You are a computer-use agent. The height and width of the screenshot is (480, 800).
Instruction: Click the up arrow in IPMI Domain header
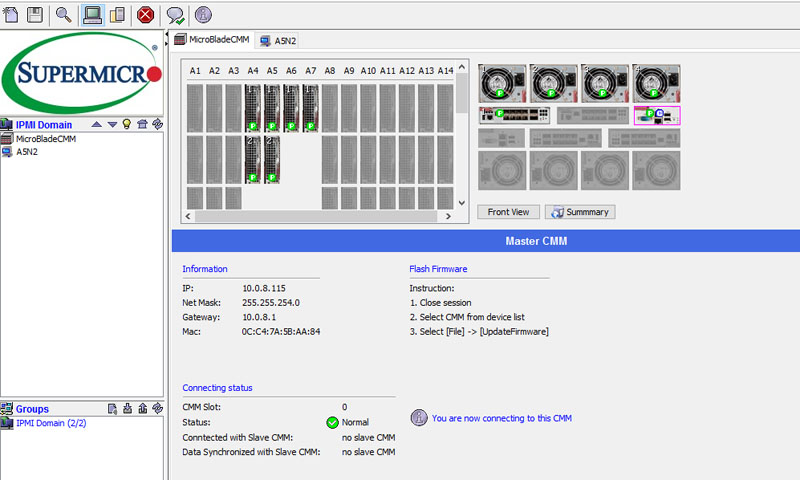tap(97, 124)
